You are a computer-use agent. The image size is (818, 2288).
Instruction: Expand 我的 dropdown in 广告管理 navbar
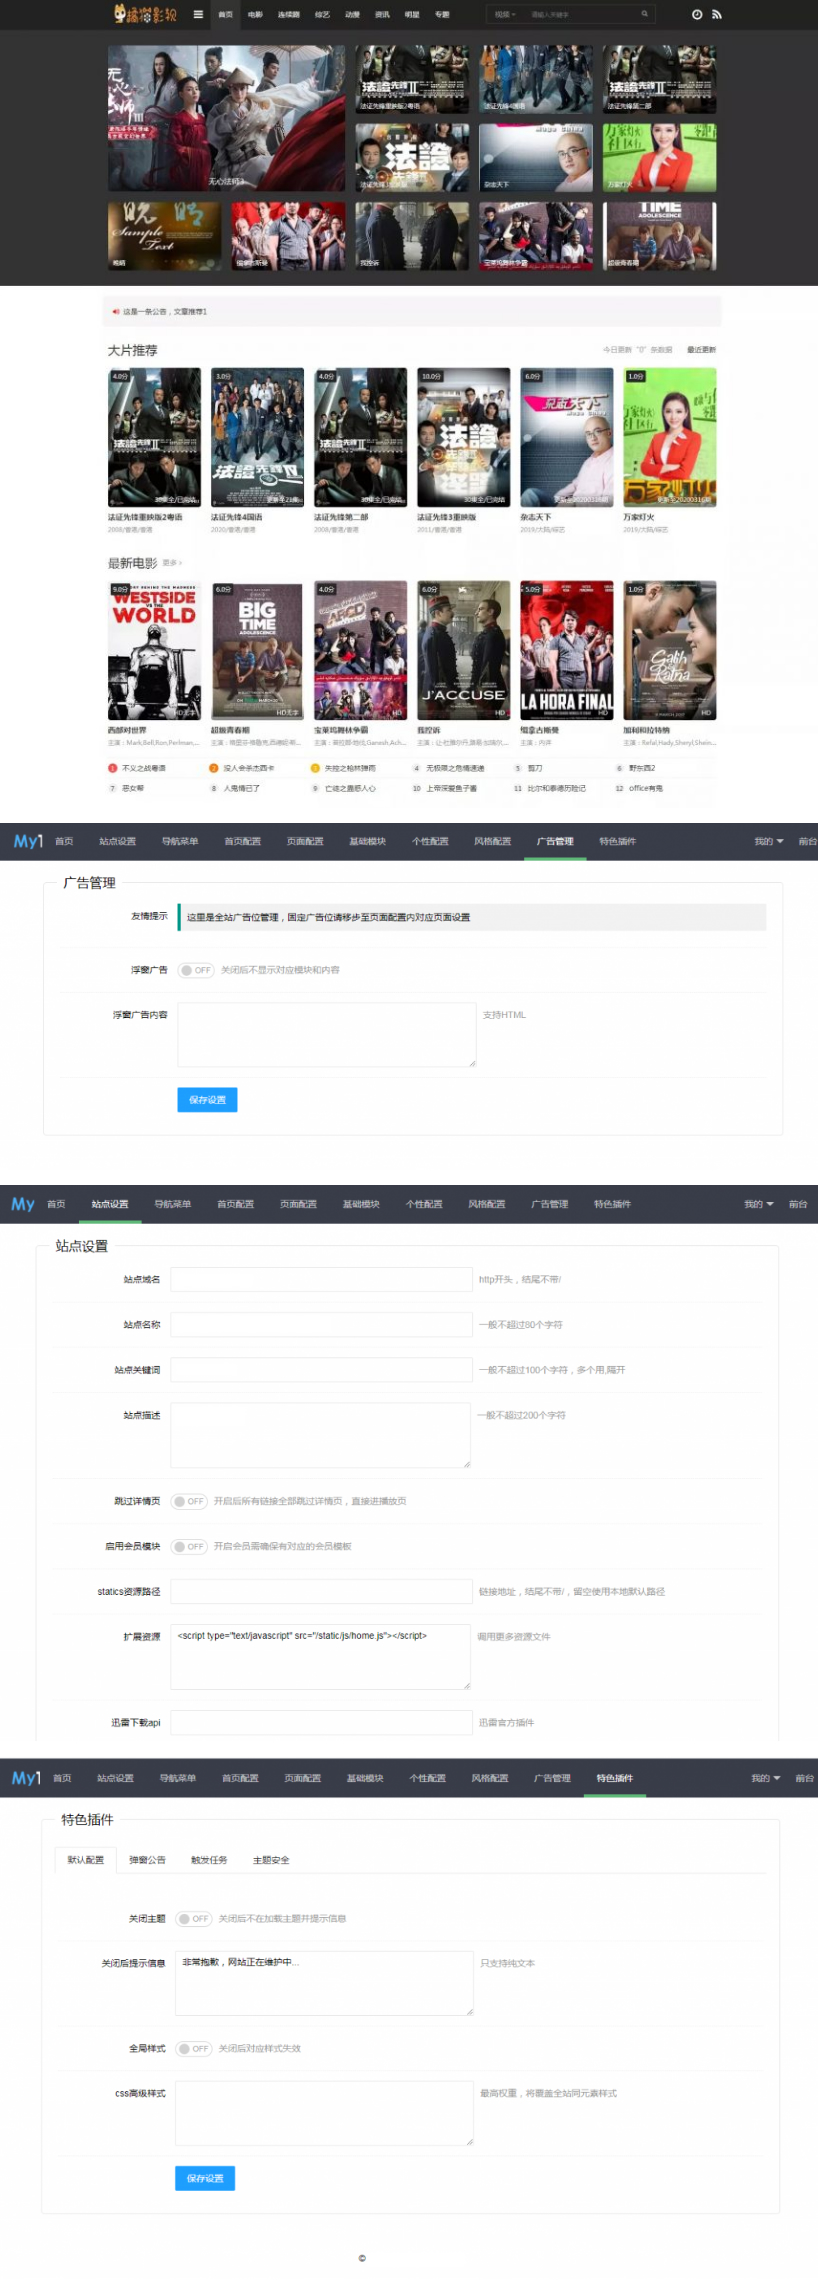768,841
